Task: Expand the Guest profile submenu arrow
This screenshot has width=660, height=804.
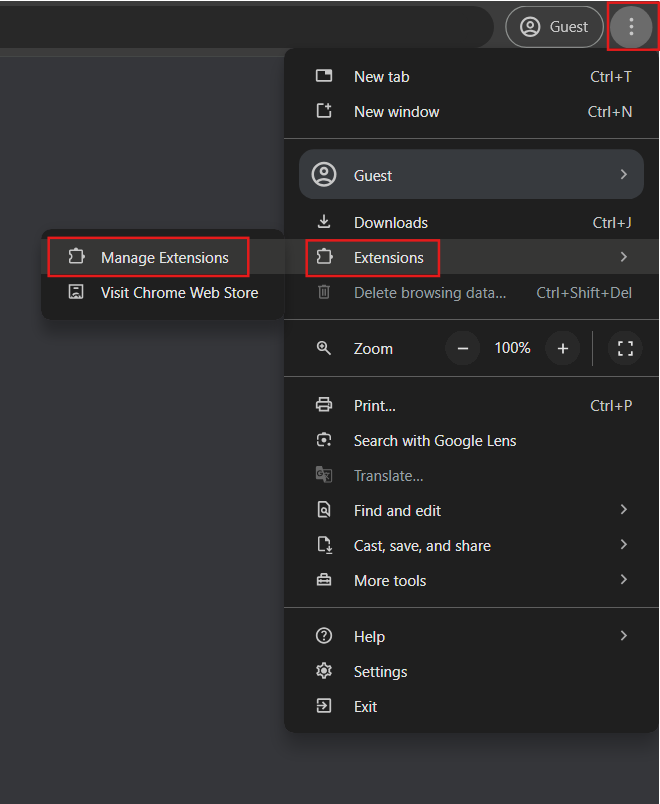Action: (x=624, y=175)
